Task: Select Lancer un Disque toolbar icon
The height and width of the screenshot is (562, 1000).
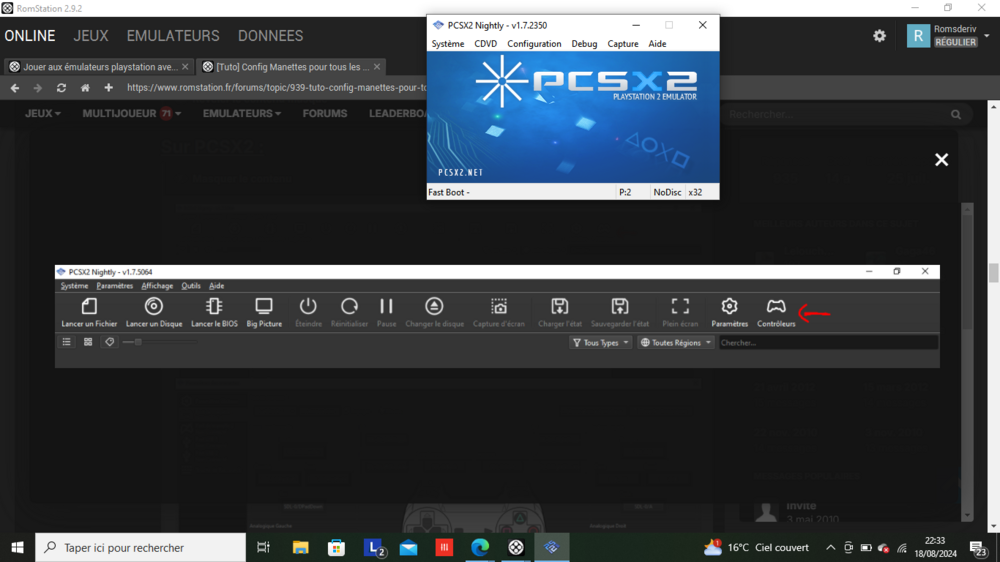Action: coord(154,308)
